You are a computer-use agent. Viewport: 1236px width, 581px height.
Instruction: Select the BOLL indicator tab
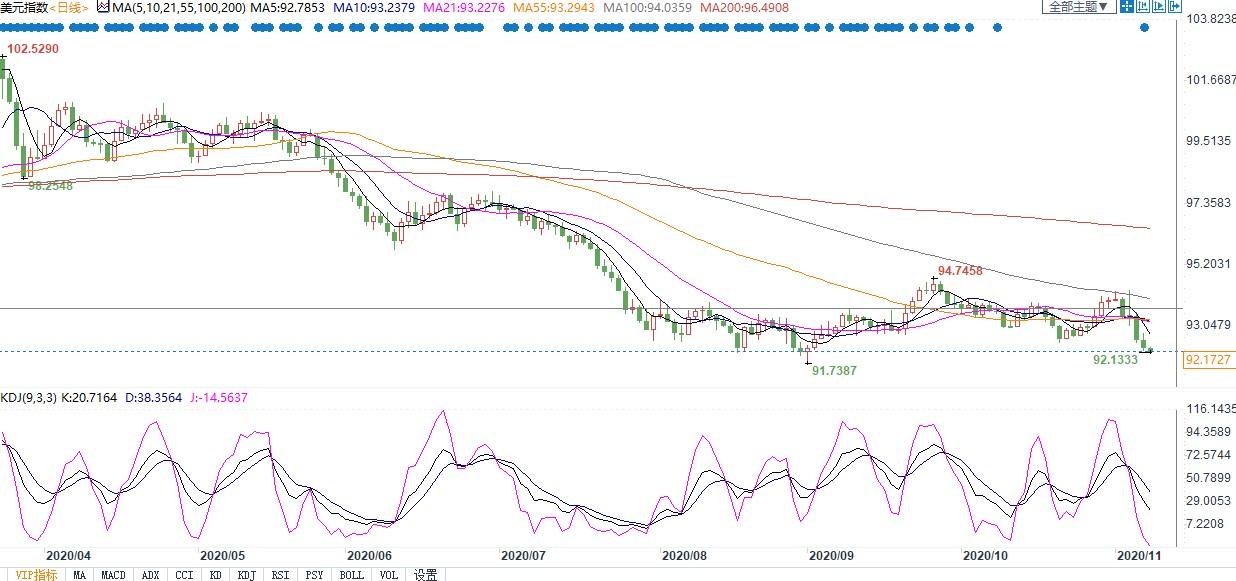pyautogui.click(x=351, y=574)
